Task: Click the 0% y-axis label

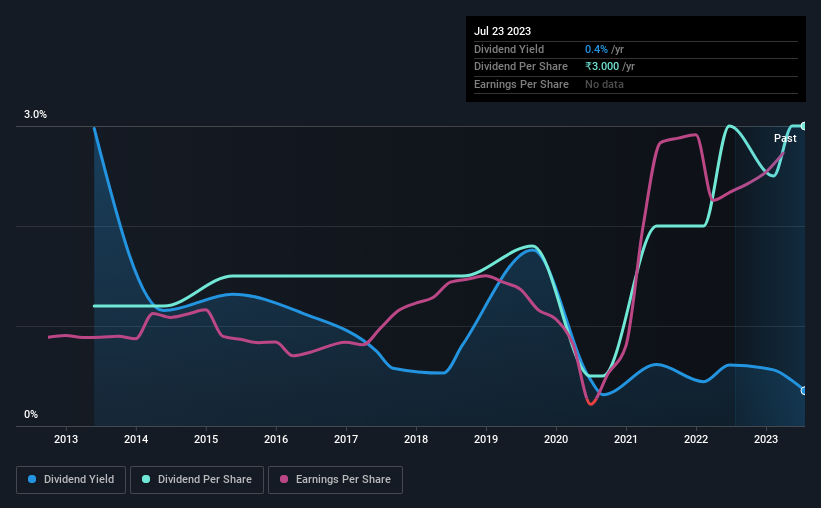Action: tap(31, 414)
